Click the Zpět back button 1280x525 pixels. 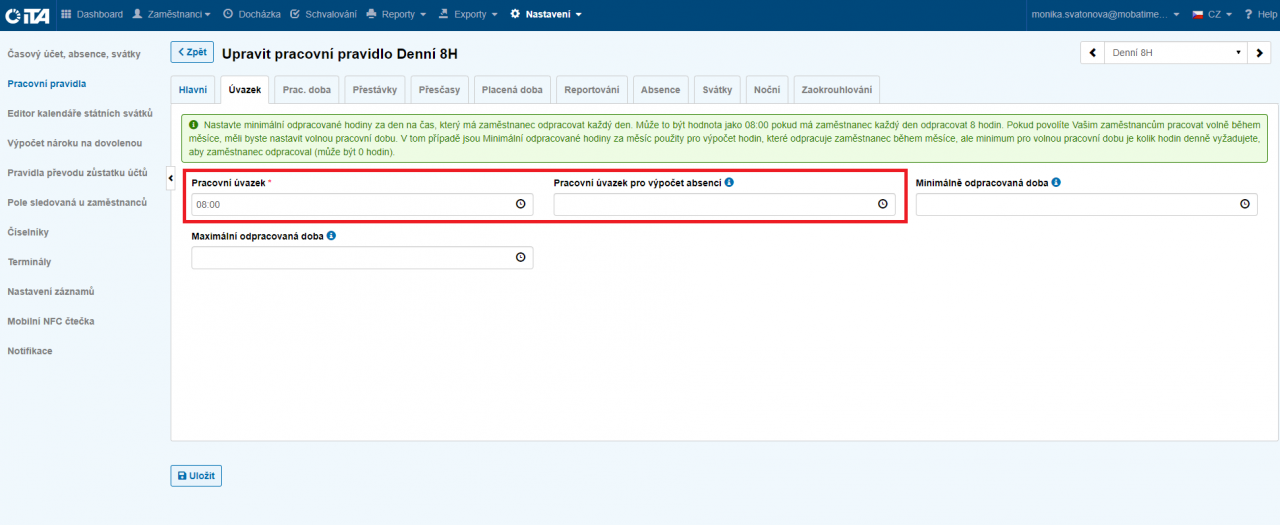(x=192, y=53)
